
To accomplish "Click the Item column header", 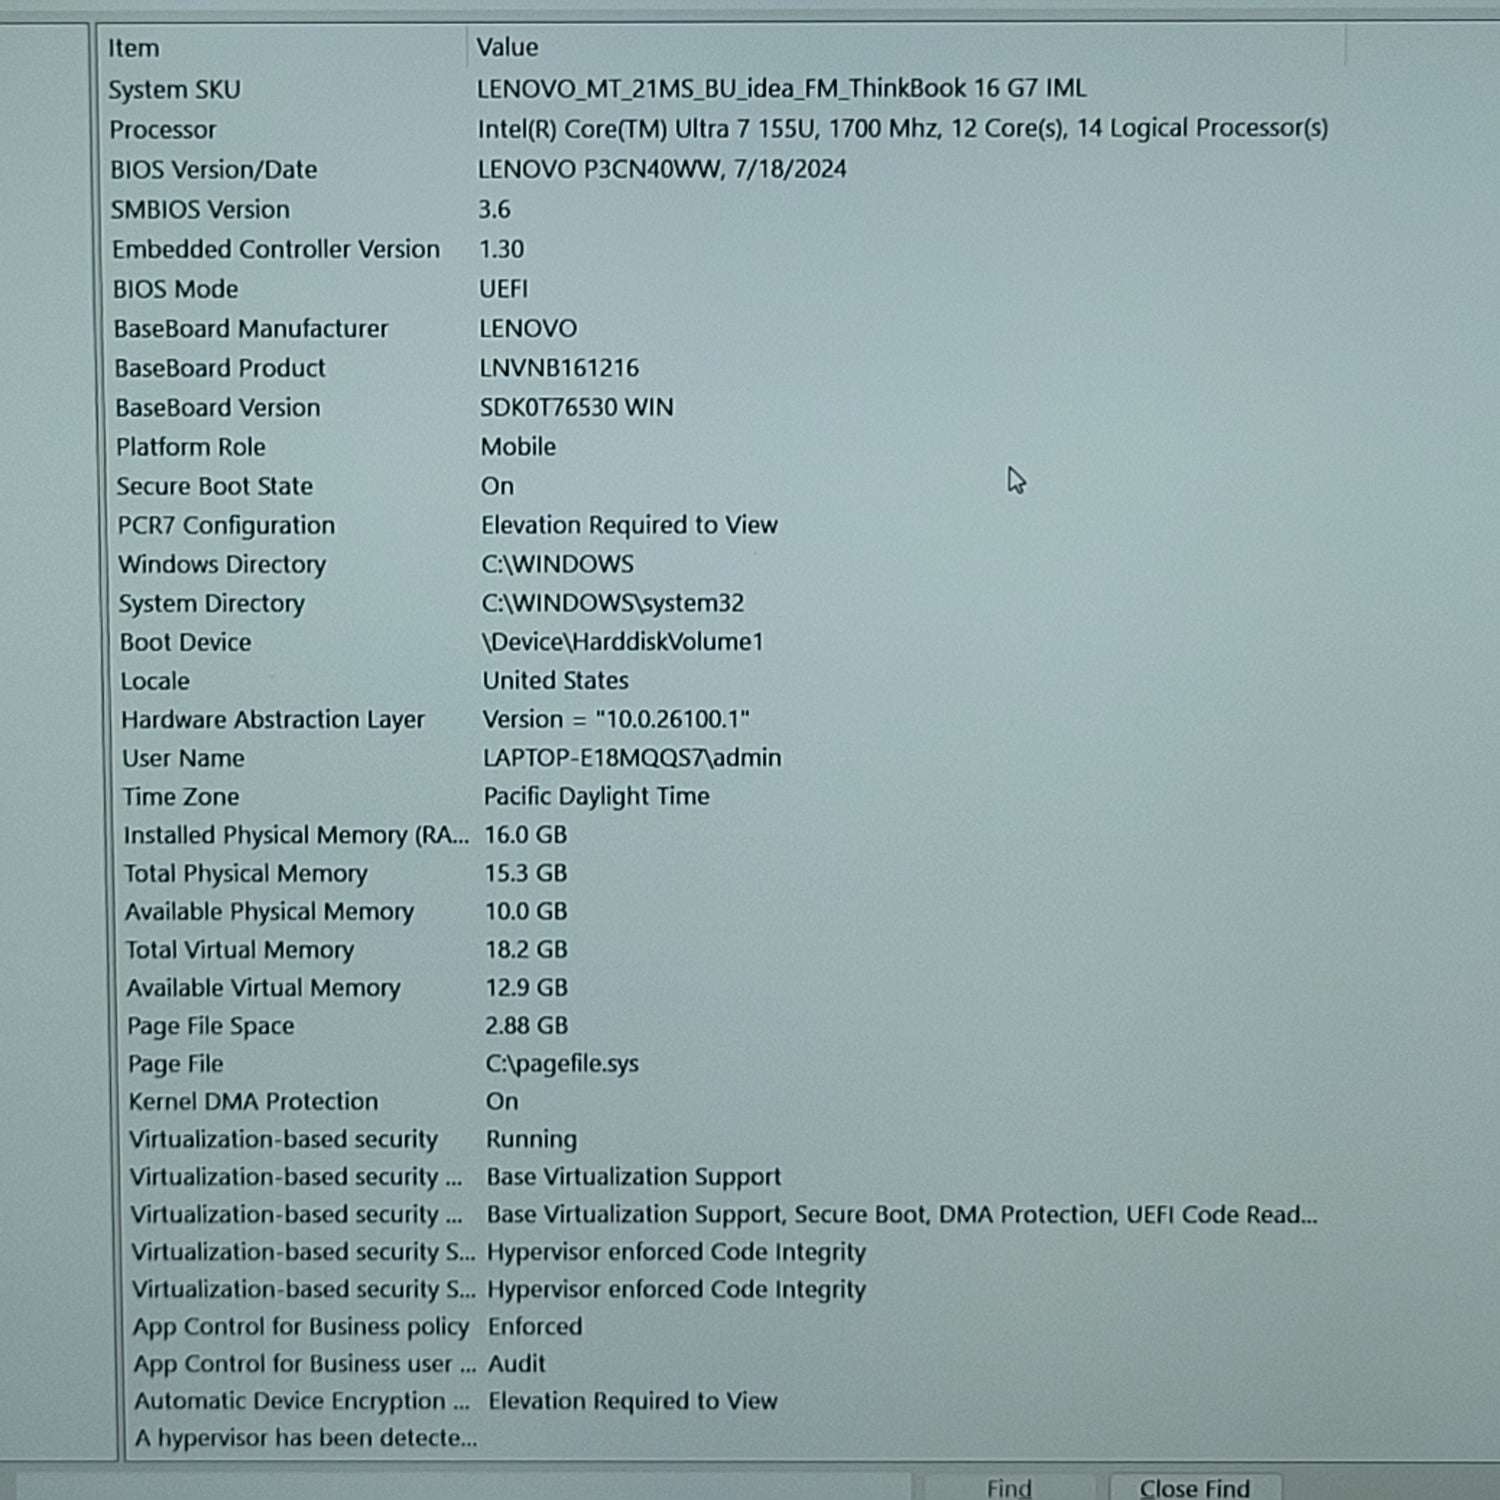I will (x=134, y=48).
